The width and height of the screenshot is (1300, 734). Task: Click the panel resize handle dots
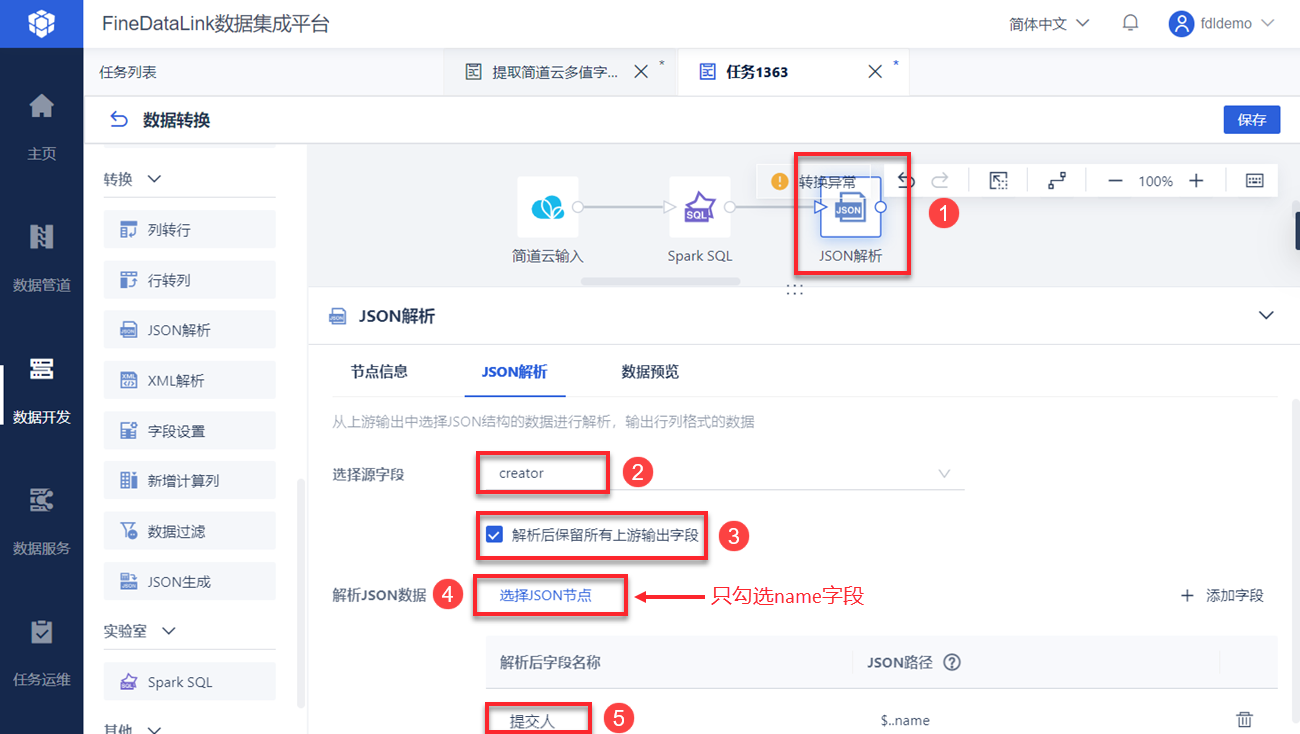click(795, 289)
